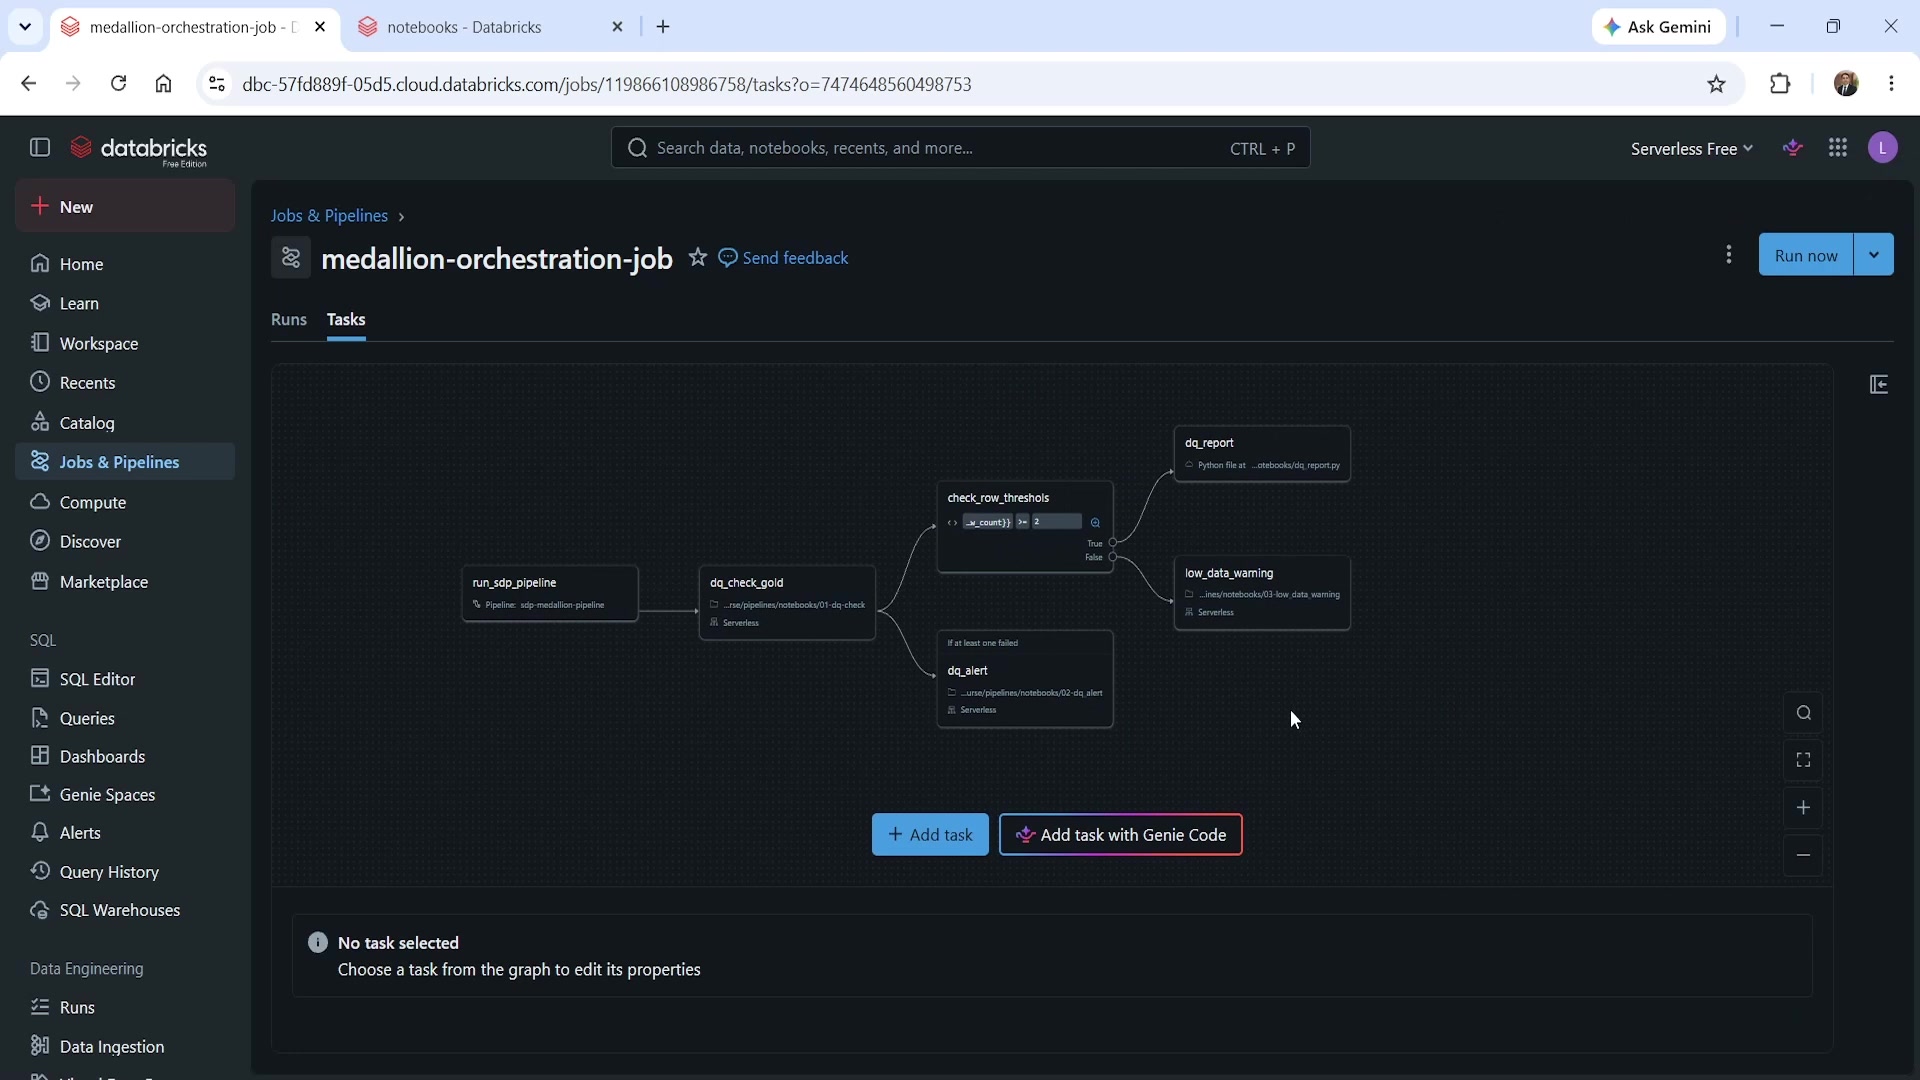Open Data Engineering Runs in the sidebar
The width and height of the screenshot is (1920, 1080).
click(x=125, y=1007)
